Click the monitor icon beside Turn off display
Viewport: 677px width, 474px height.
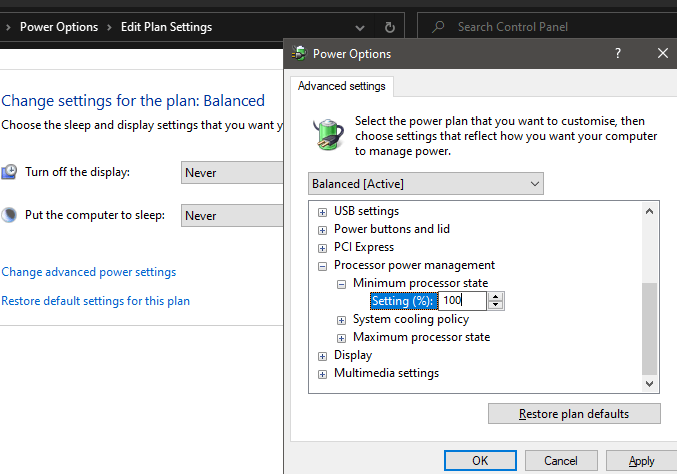pyautogui.click(x=9, y=172)
